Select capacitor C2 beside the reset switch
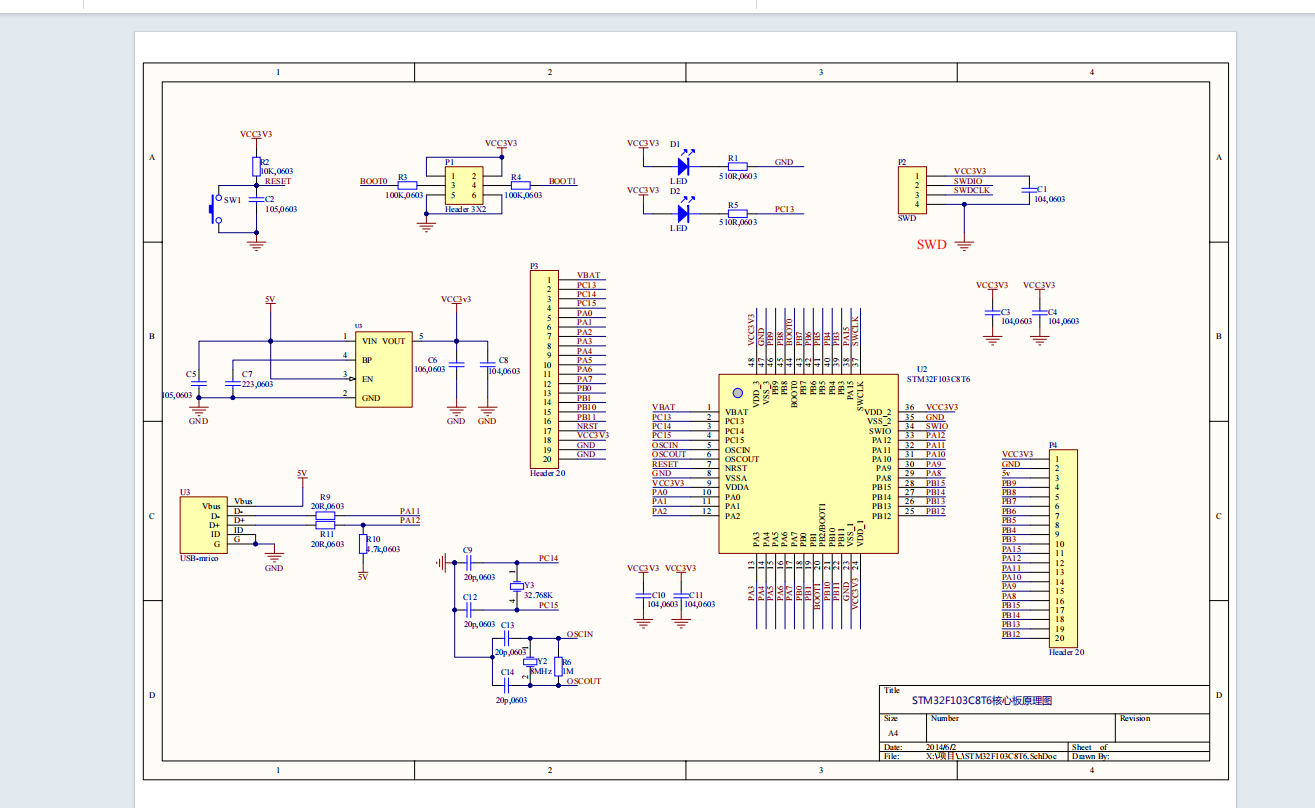 pos(255,200)
